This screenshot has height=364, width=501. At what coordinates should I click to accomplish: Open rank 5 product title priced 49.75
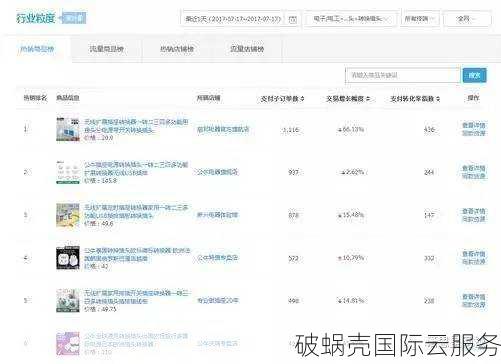click(x=136, y=297)
